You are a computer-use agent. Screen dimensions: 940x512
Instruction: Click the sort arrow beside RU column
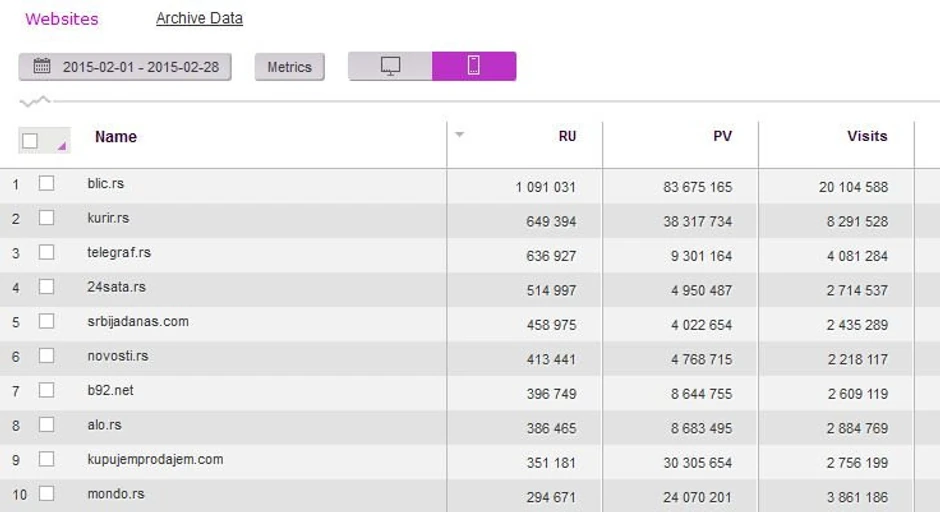click(459, 135)
